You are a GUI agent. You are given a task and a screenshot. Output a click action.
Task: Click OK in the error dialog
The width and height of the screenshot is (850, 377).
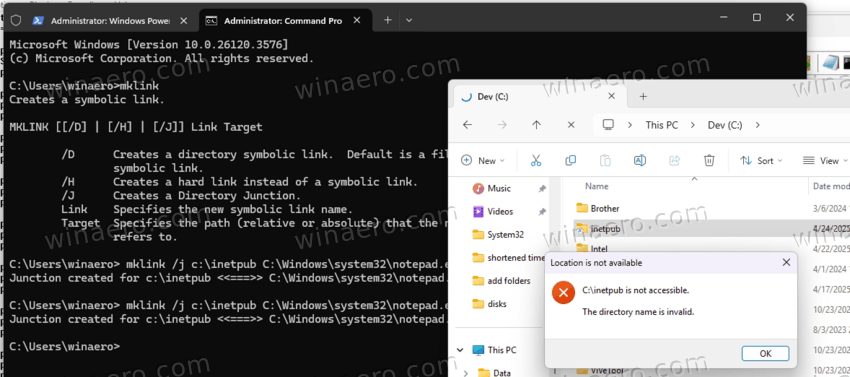point(765,354)
